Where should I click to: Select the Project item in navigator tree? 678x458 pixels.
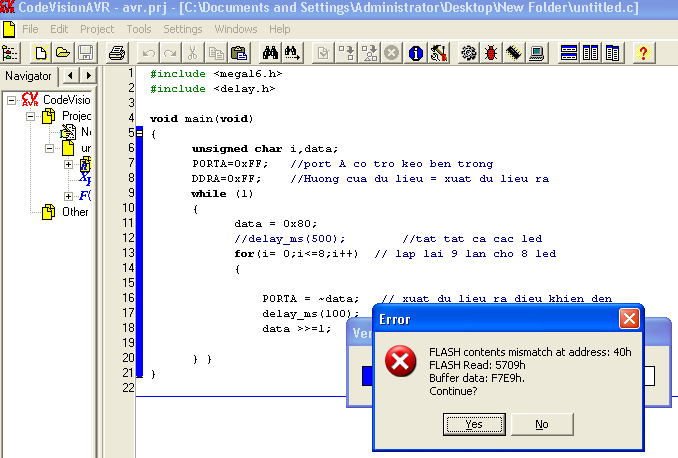click(77, 116)
